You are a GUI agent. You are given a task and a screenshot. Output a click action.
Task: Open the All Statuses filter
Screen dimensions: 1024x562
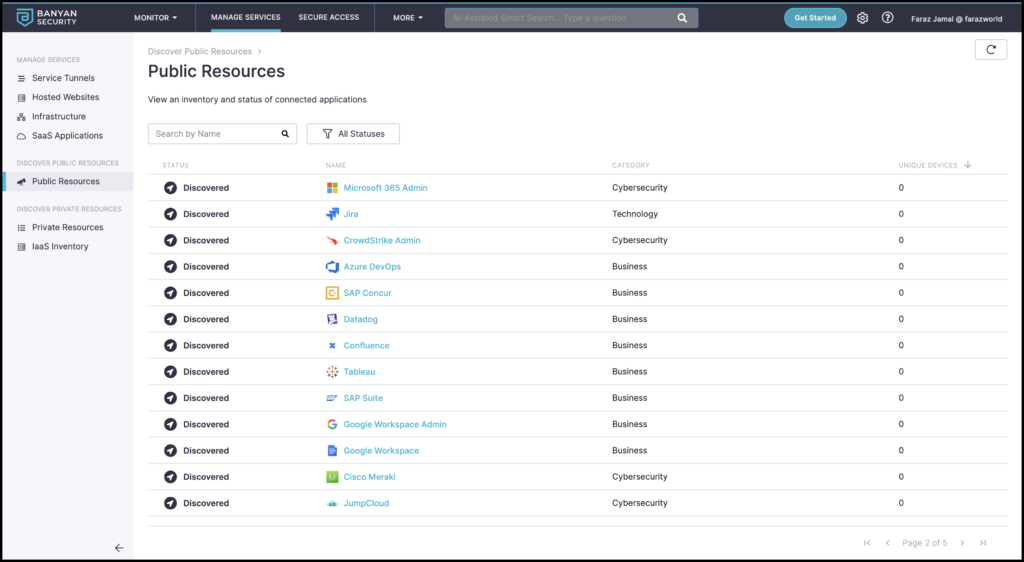coord(353,134)
